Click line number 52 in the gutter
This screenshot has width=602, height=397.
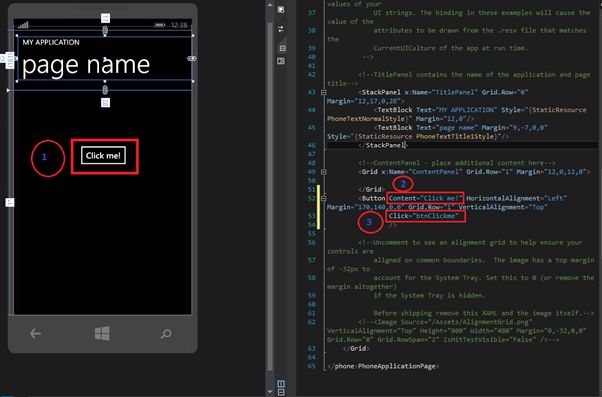click(x=311, y=198)
